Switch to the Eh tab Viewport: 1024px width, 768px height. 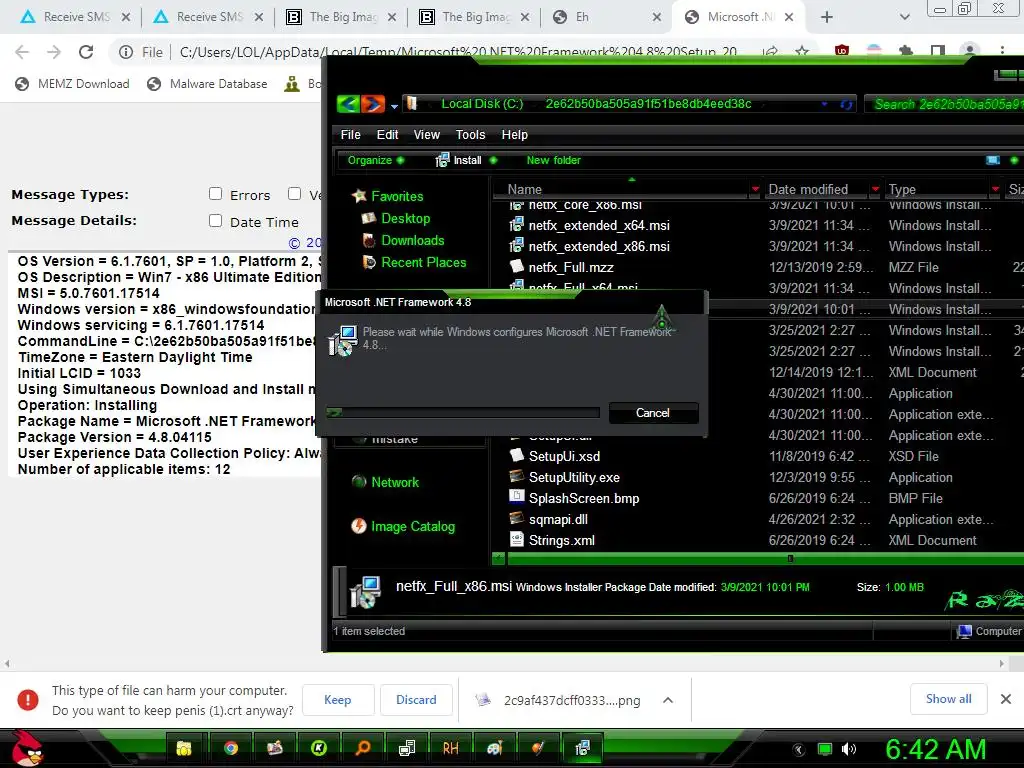[607, 17]
